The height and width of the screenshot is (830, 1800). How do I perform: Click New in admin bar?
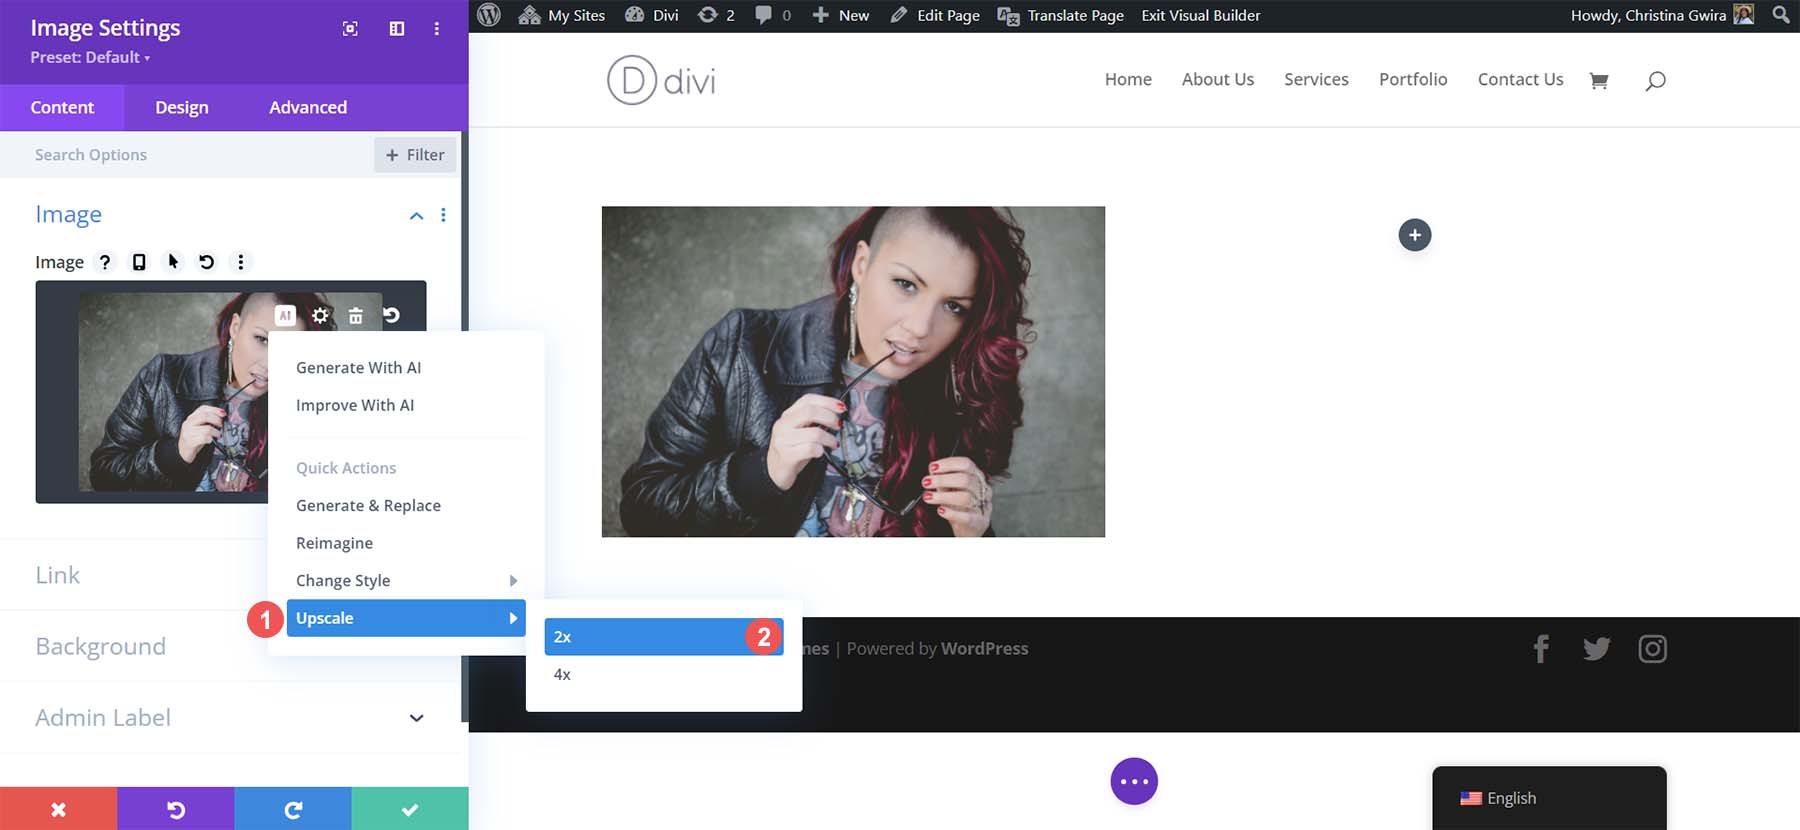(840, 15)
